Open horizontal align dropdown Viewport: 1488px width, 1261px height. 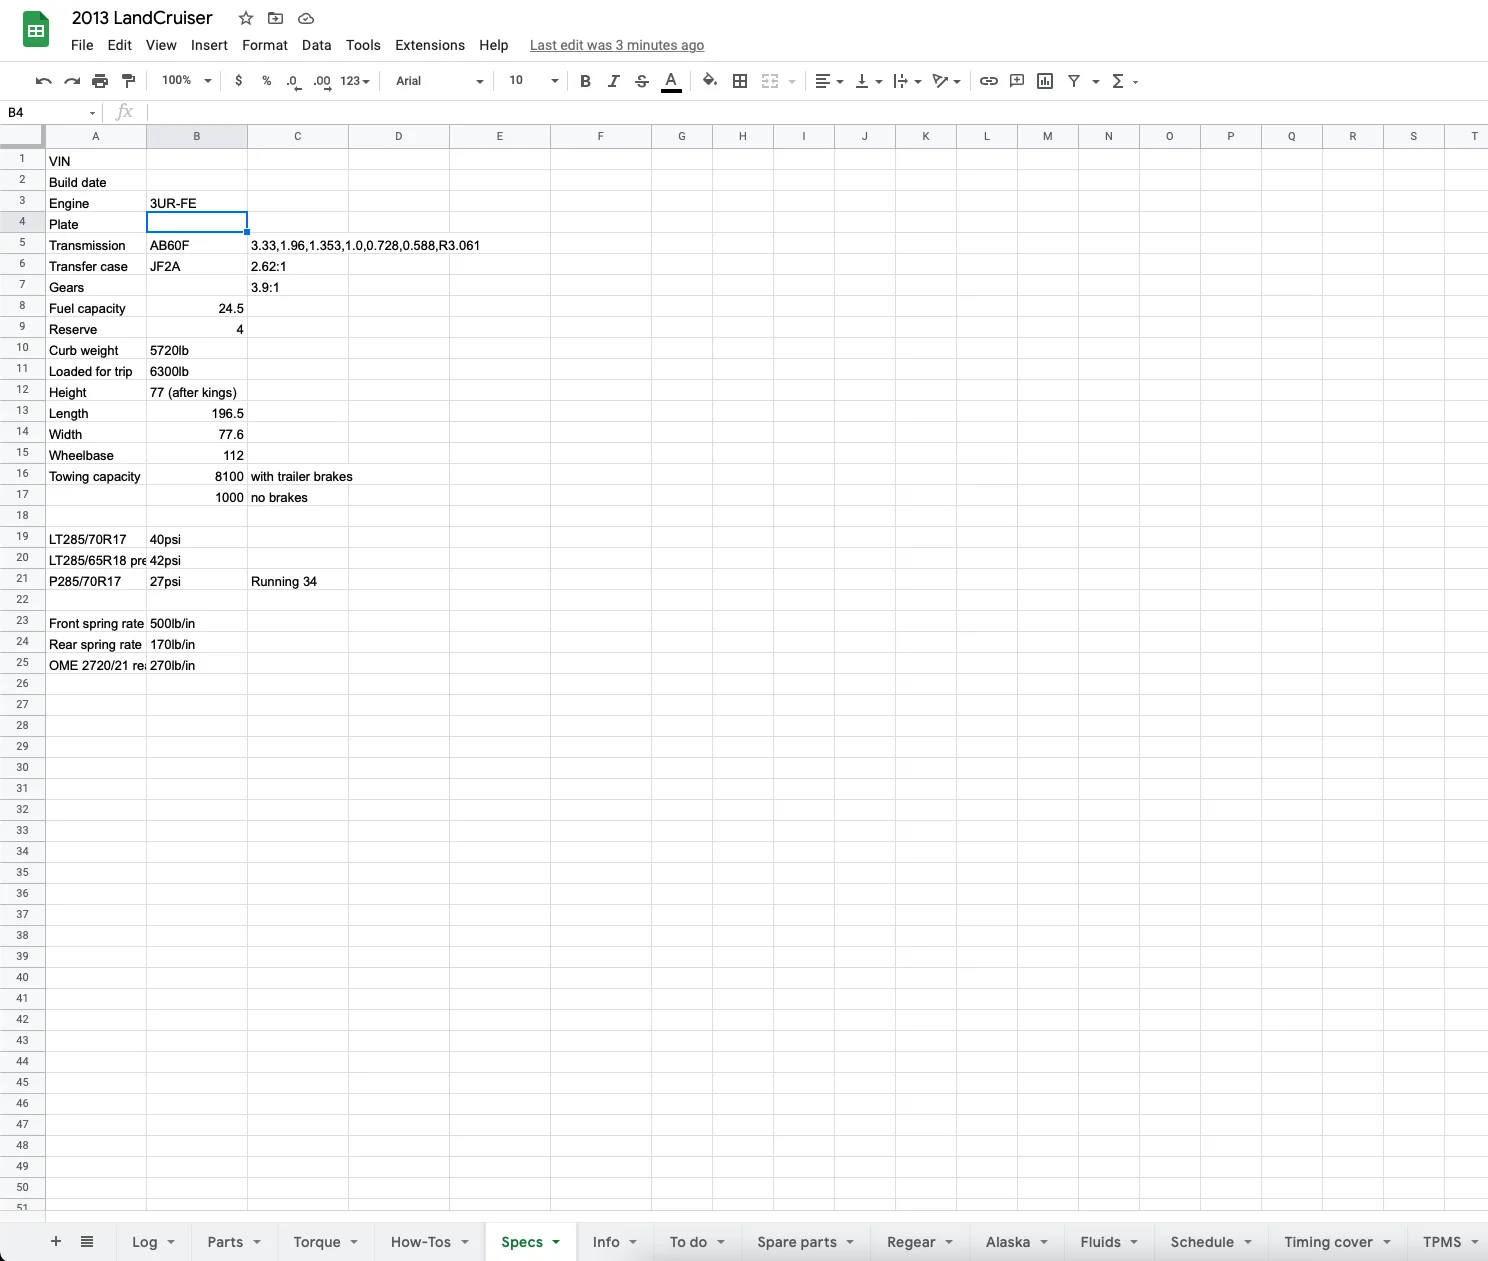[829, 81]
